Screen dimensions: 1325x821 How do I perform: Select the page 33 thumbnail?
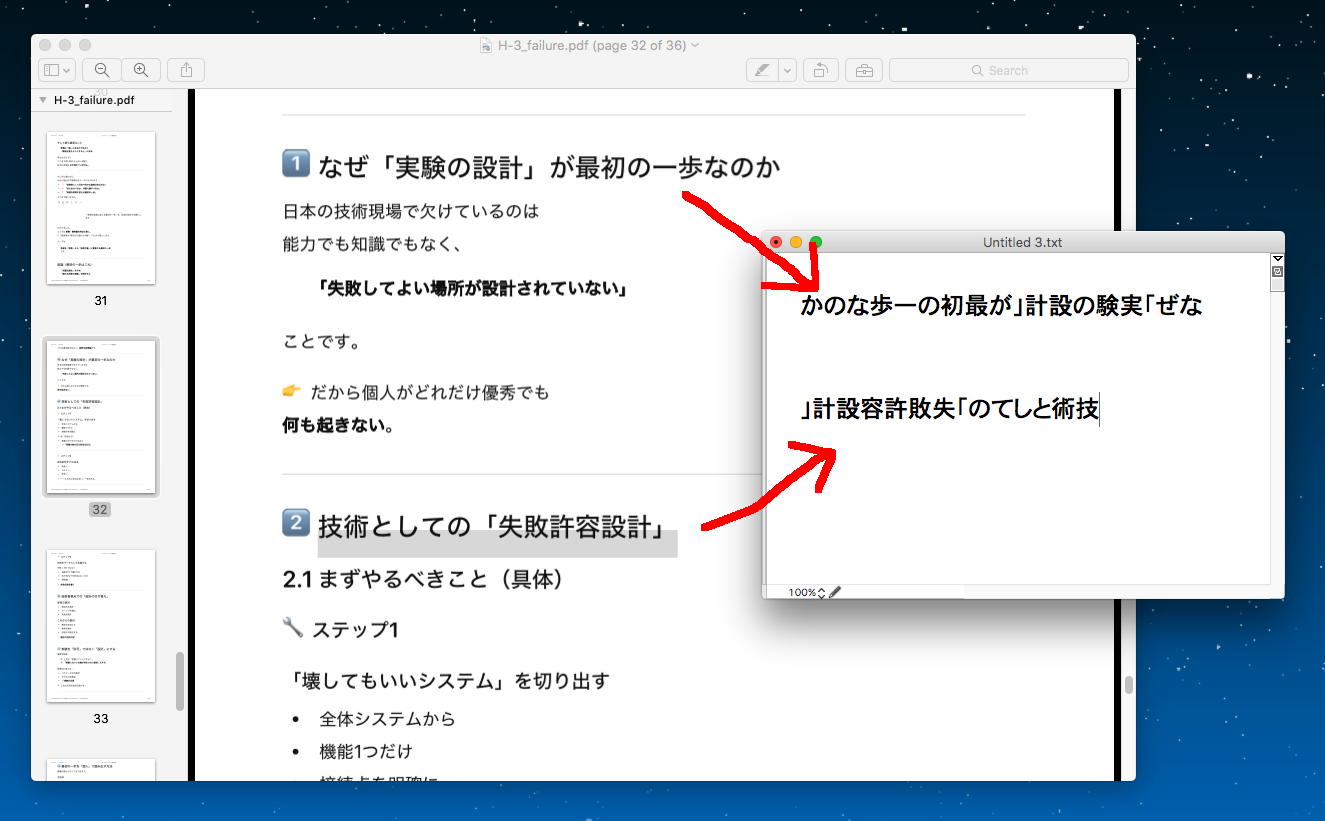tap(101, 625)
